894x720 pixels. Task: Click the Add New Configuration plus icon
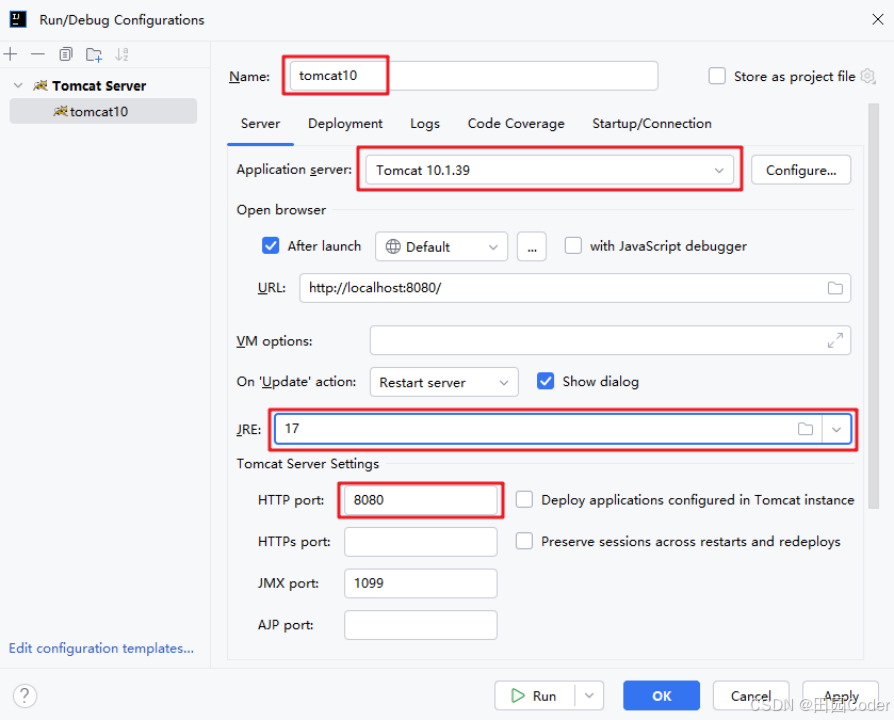(10, 54)
